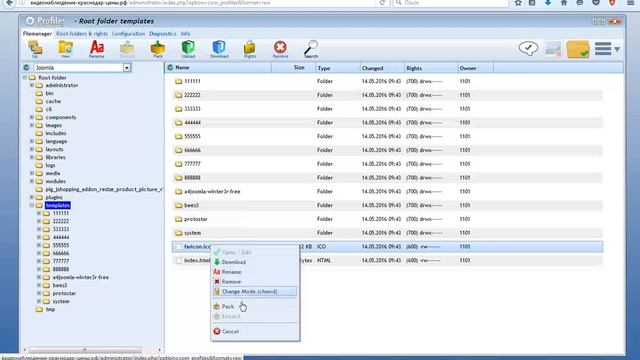Image resolution: width=640 pixels, height=360 pixels.
Task: Select the a4joomla-winter3r-free folder in list
Action: point(387,191)
